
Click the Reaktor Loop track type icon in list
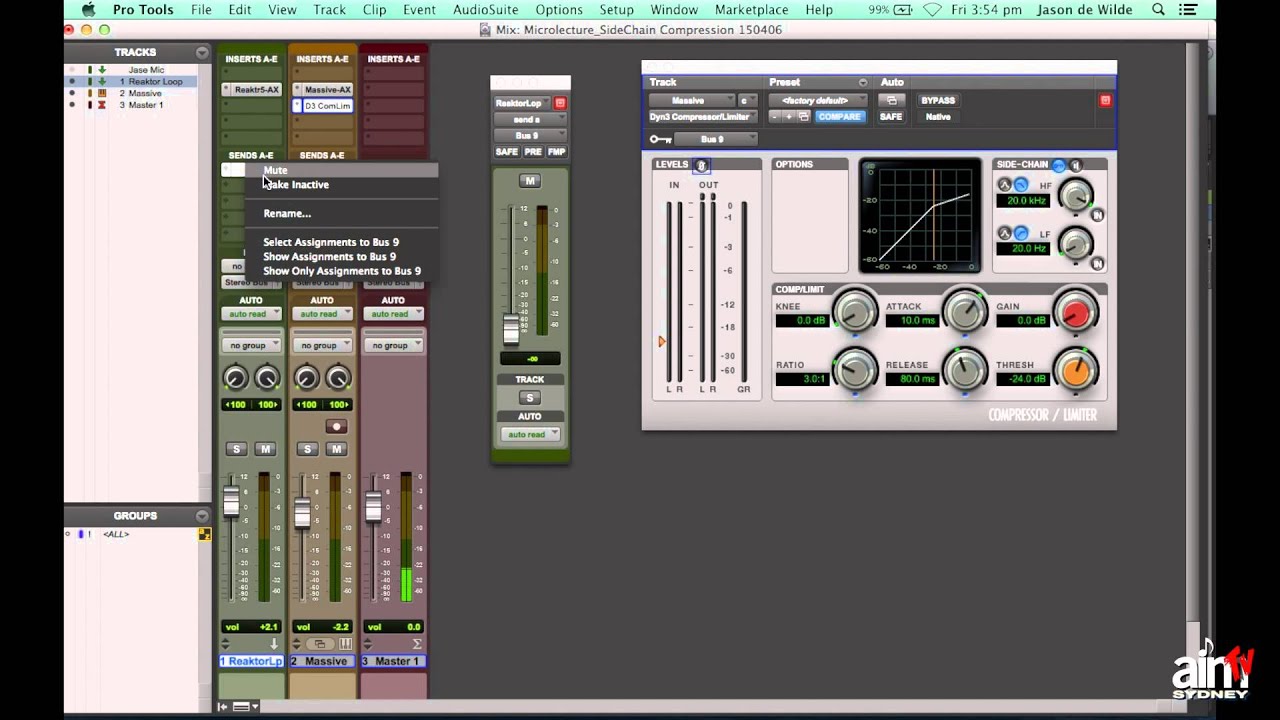point(101,81)
